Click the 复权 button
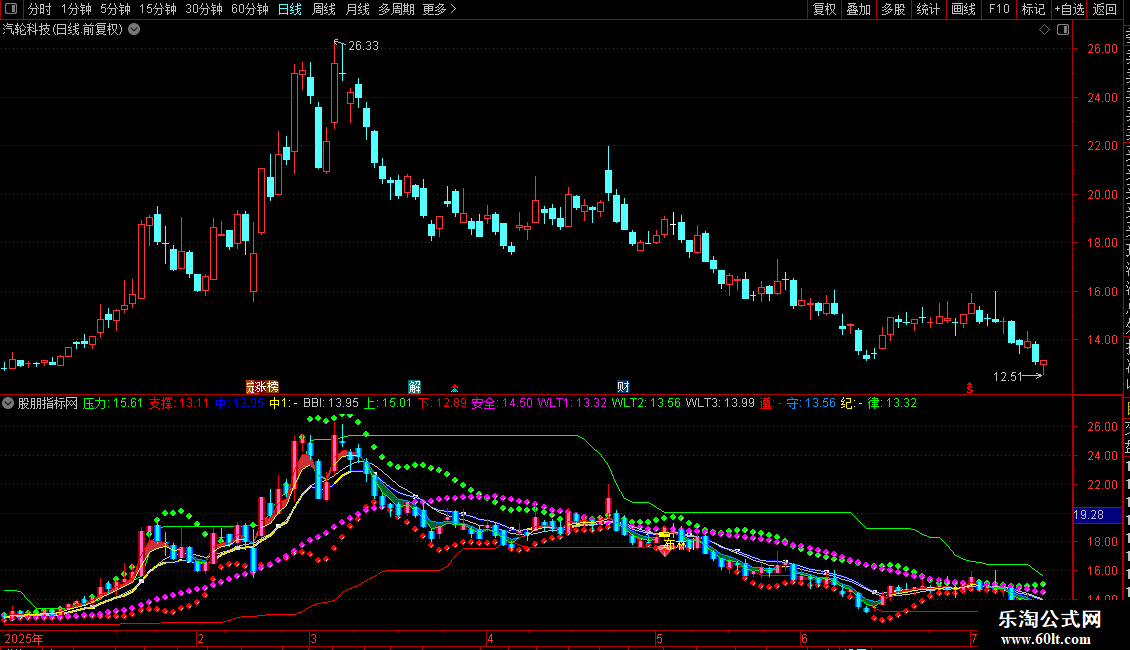The image size is (1130, 650). point(824,9)
